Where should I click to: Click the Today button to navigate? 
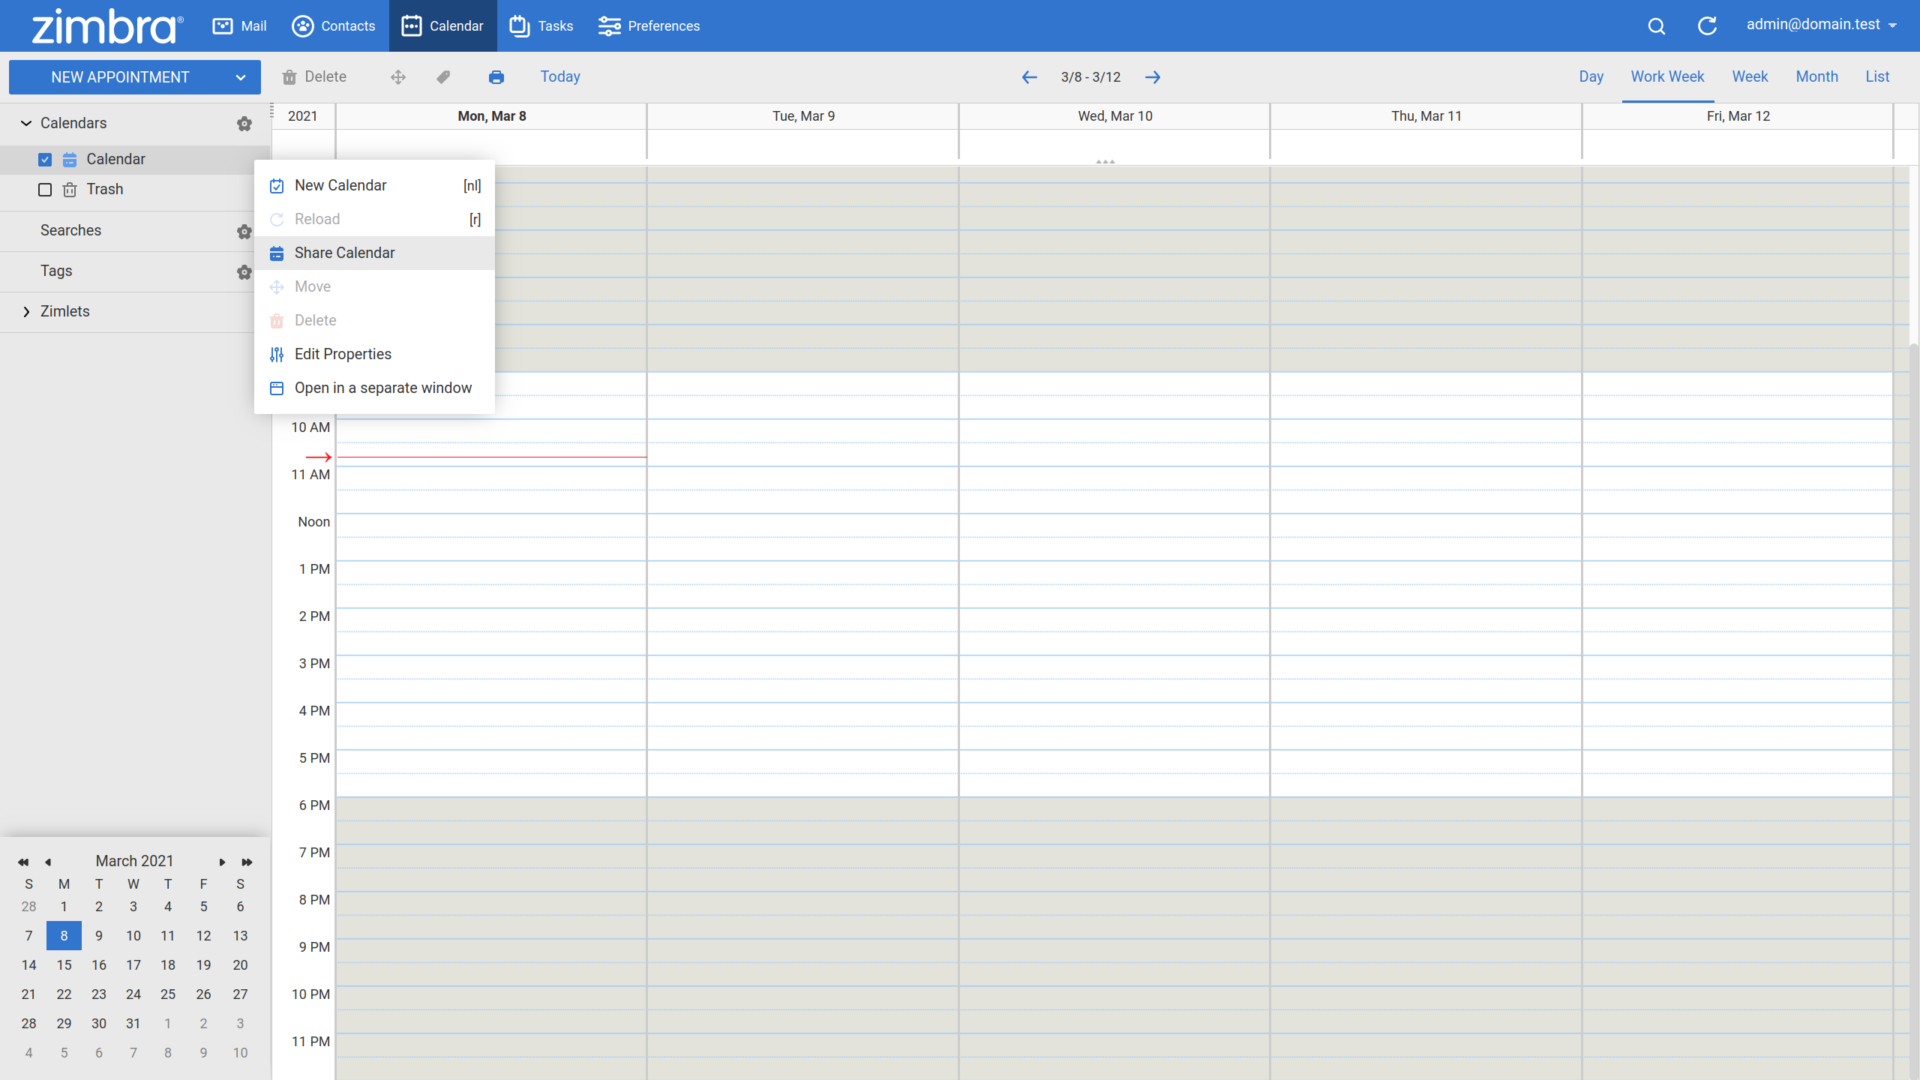(x=560, y=76)
